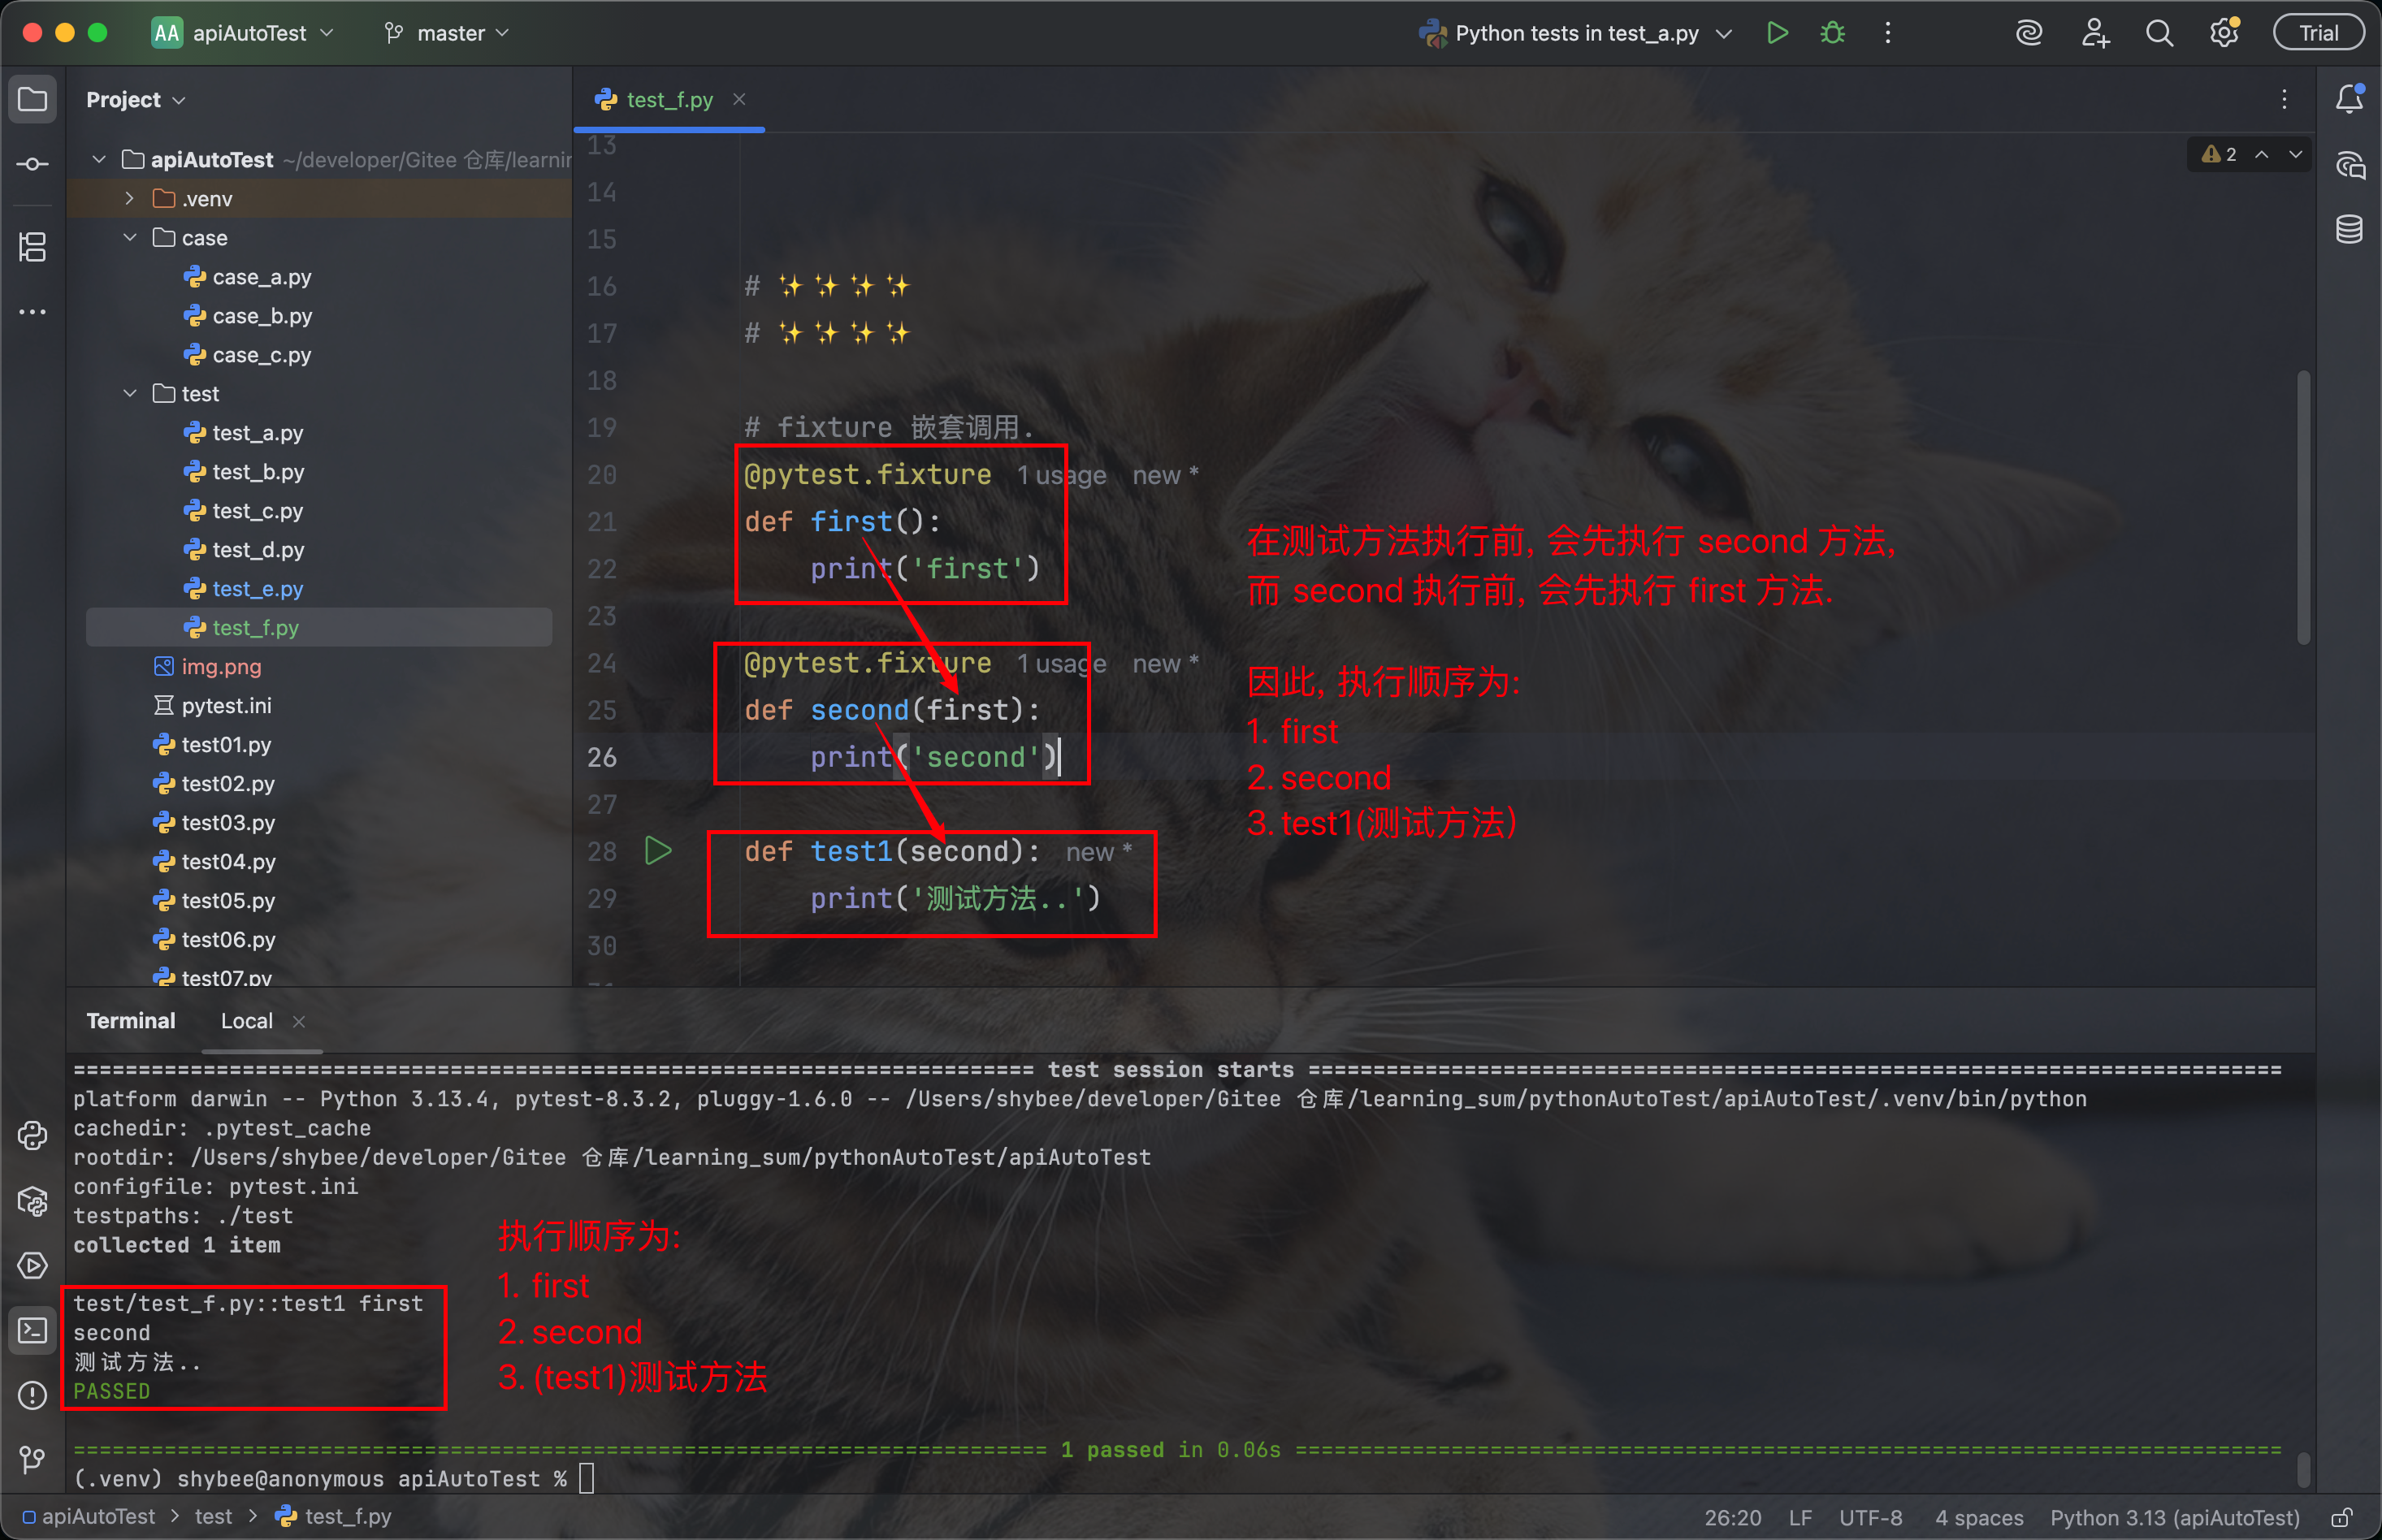Run the Python tests configuration
This screenshot has height=1540, width=2382.
1777,33
